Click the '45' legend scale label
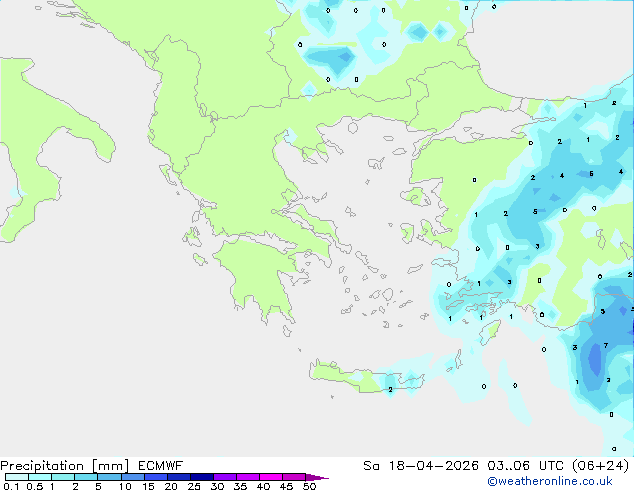Image resolution: width=634 pixels, height=490 pixels. pyautogui.click(x=286, y=486)
